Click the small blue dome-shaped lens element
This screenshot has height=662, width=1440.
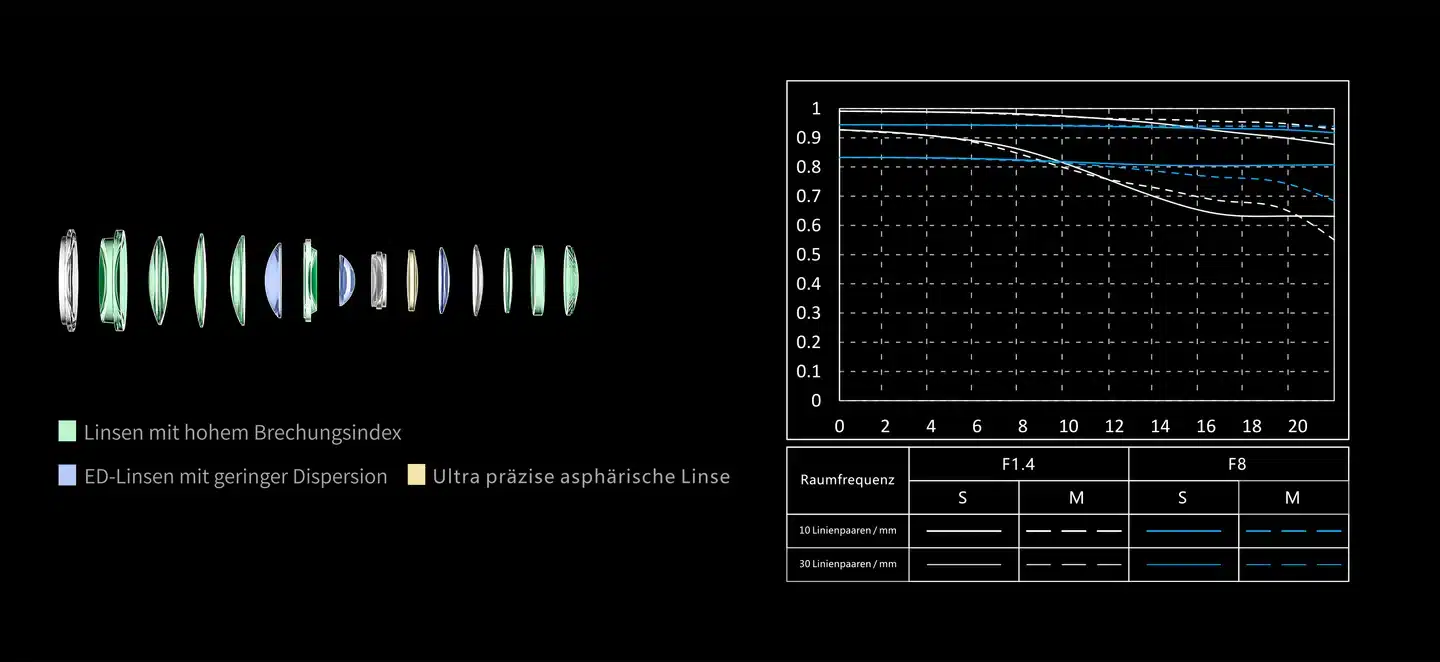click(x=345, y=281)
